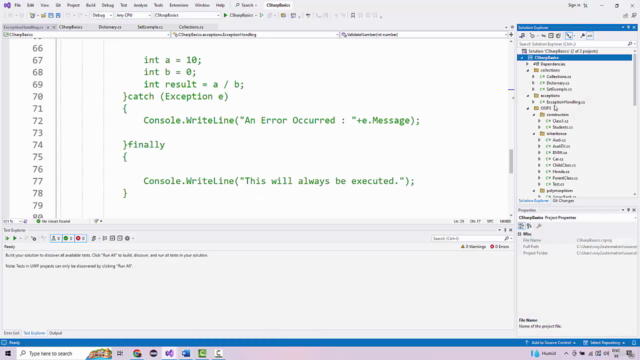Open Task View on taskbar

click(x=120, y=353)
